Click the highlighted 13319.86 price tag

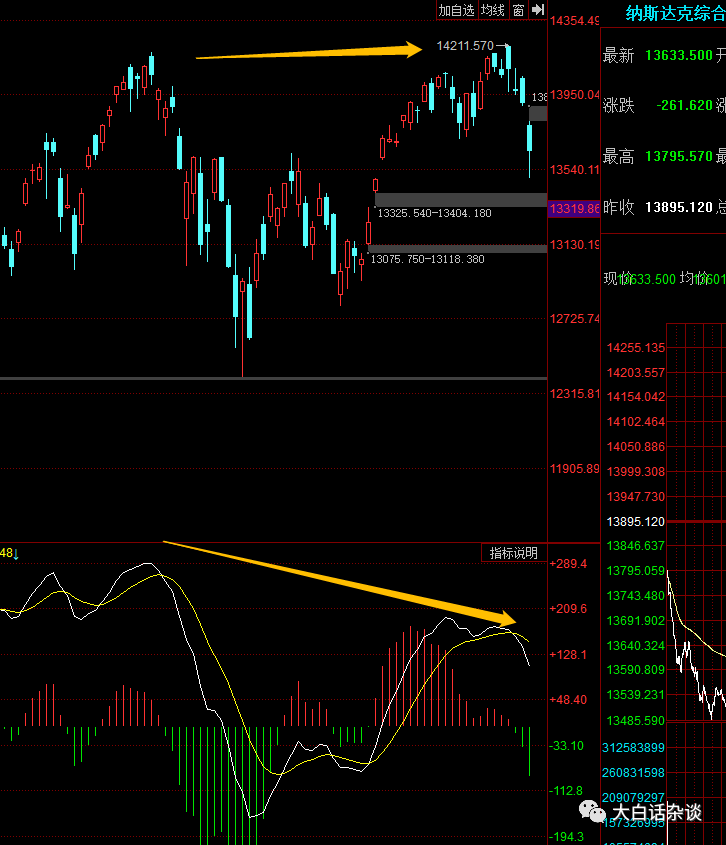click(x=574, y=209)
